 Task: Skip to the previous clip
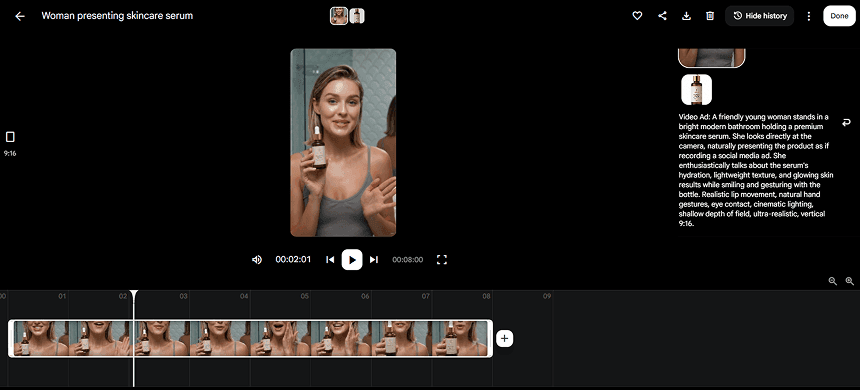[330, 259]
